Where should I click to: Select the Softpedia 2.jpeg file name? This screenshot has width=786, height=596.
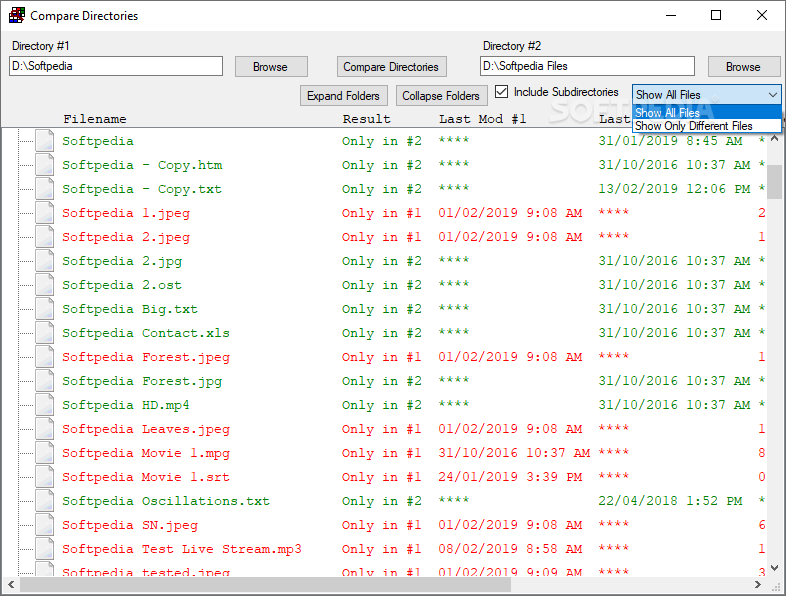[x=126, y=238]
